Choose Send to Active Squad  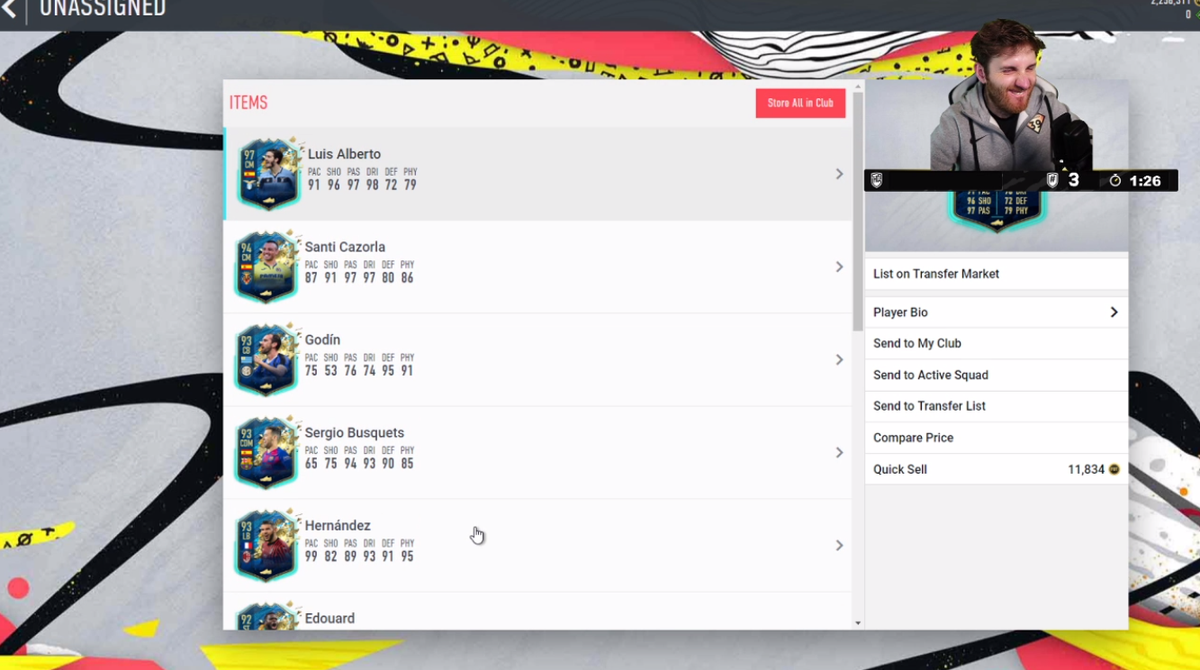(996, 375)
